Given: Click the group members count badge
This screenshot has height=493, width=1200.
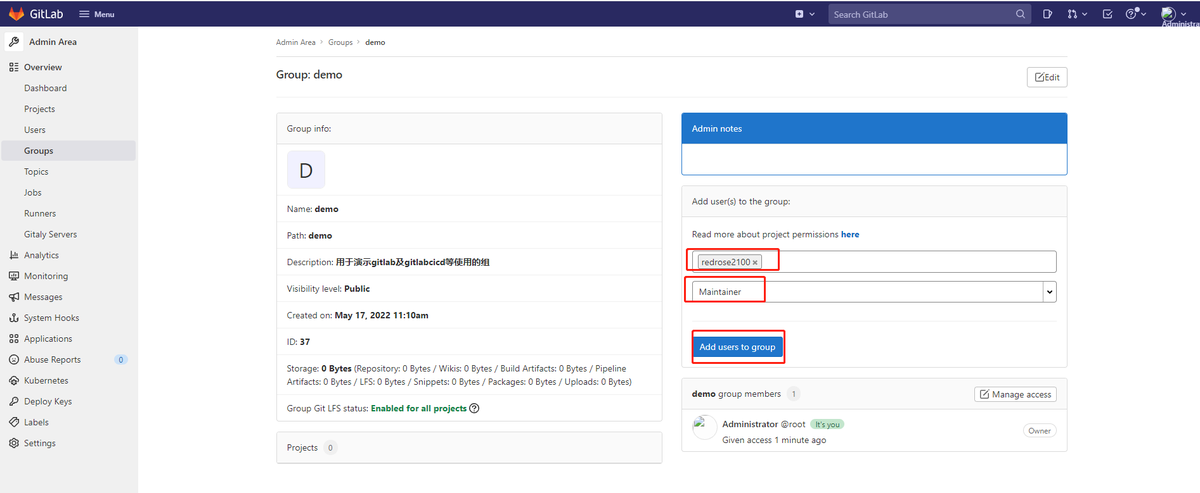Looking at the screenshot, I should pyautogui.click(x=793, y=394).
